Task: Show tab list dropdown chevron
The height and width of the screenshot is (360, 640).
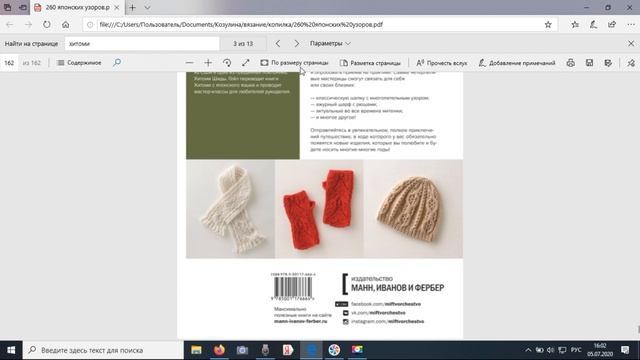Action: click(x=147, y=7)
